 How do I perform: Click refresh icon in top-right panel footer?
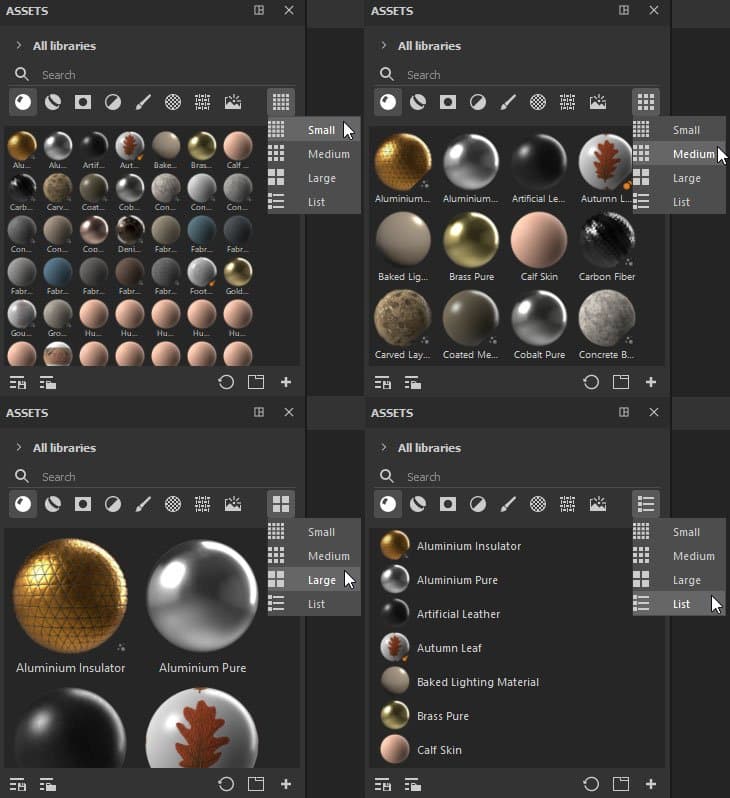[591, 382]
